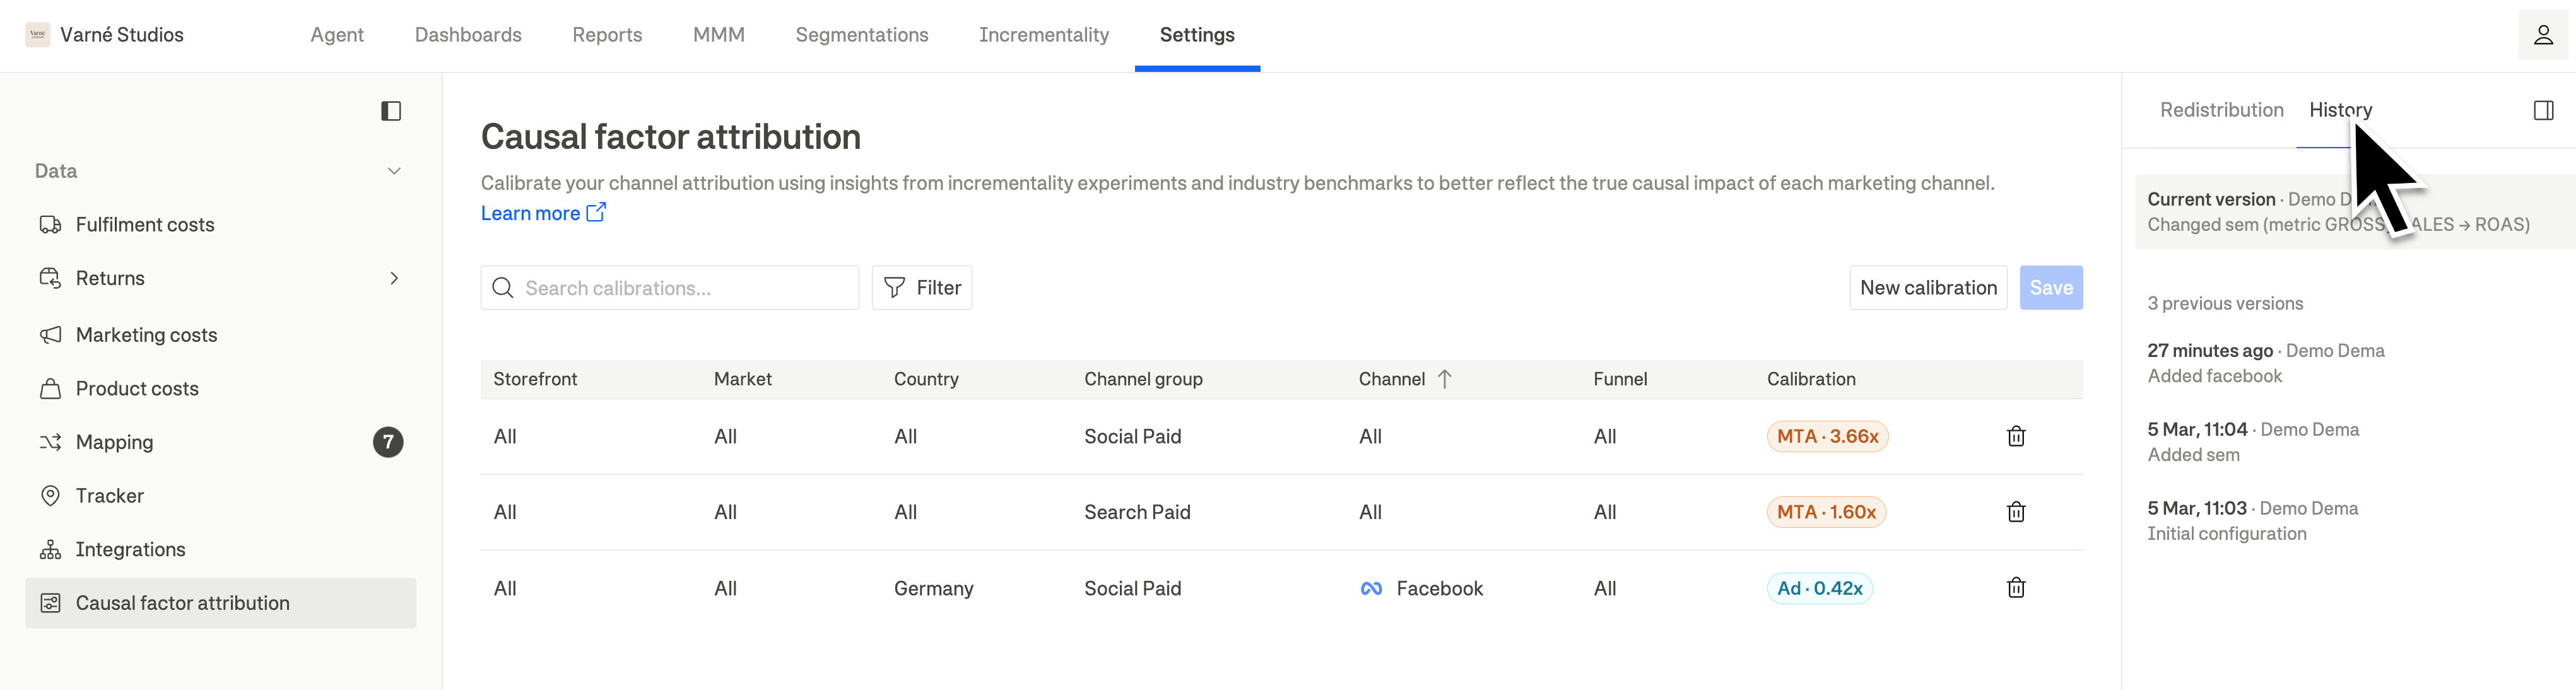Image resolution: width=2576 pixels, height=690 pixels.
Task: Click the New calibration button
Action: 1927,288
